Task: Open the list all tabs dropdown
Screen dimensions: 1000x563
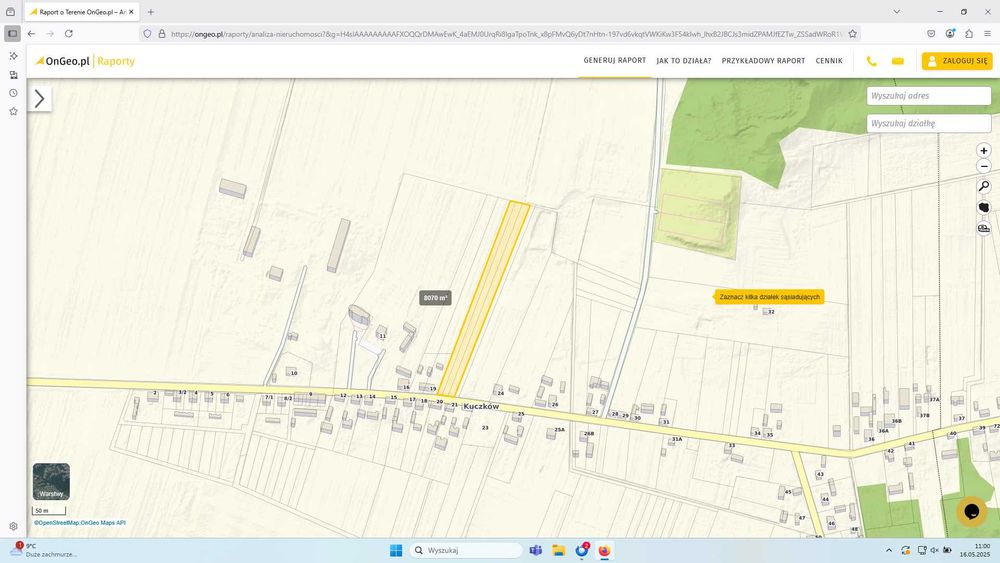Action: tap(896, 11)
